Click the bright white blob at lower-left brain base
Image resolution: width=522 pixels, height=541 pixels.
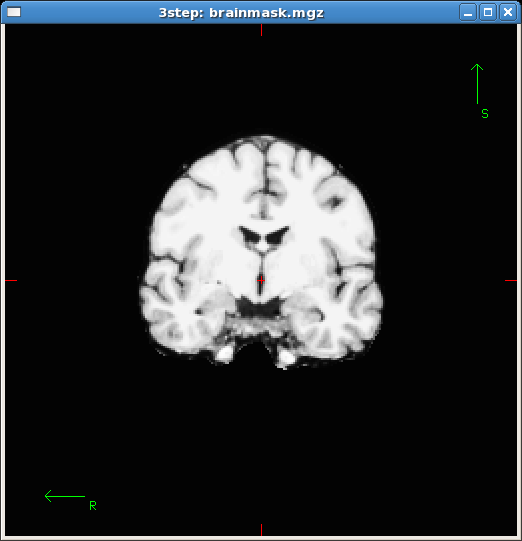tap(224, 354)
